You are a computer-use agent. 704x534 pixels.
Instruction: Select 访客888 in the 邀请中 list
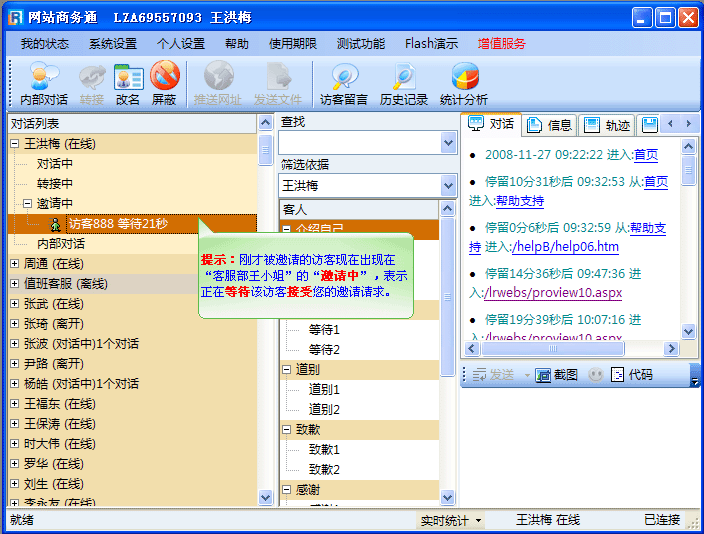117,224
